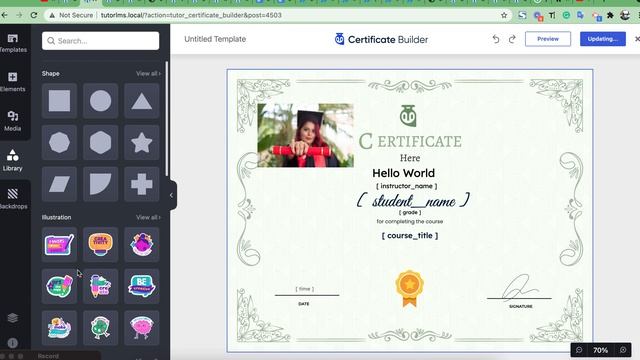Add the circle shape
This screenshot has height=360, width=640.
(100, 101)
